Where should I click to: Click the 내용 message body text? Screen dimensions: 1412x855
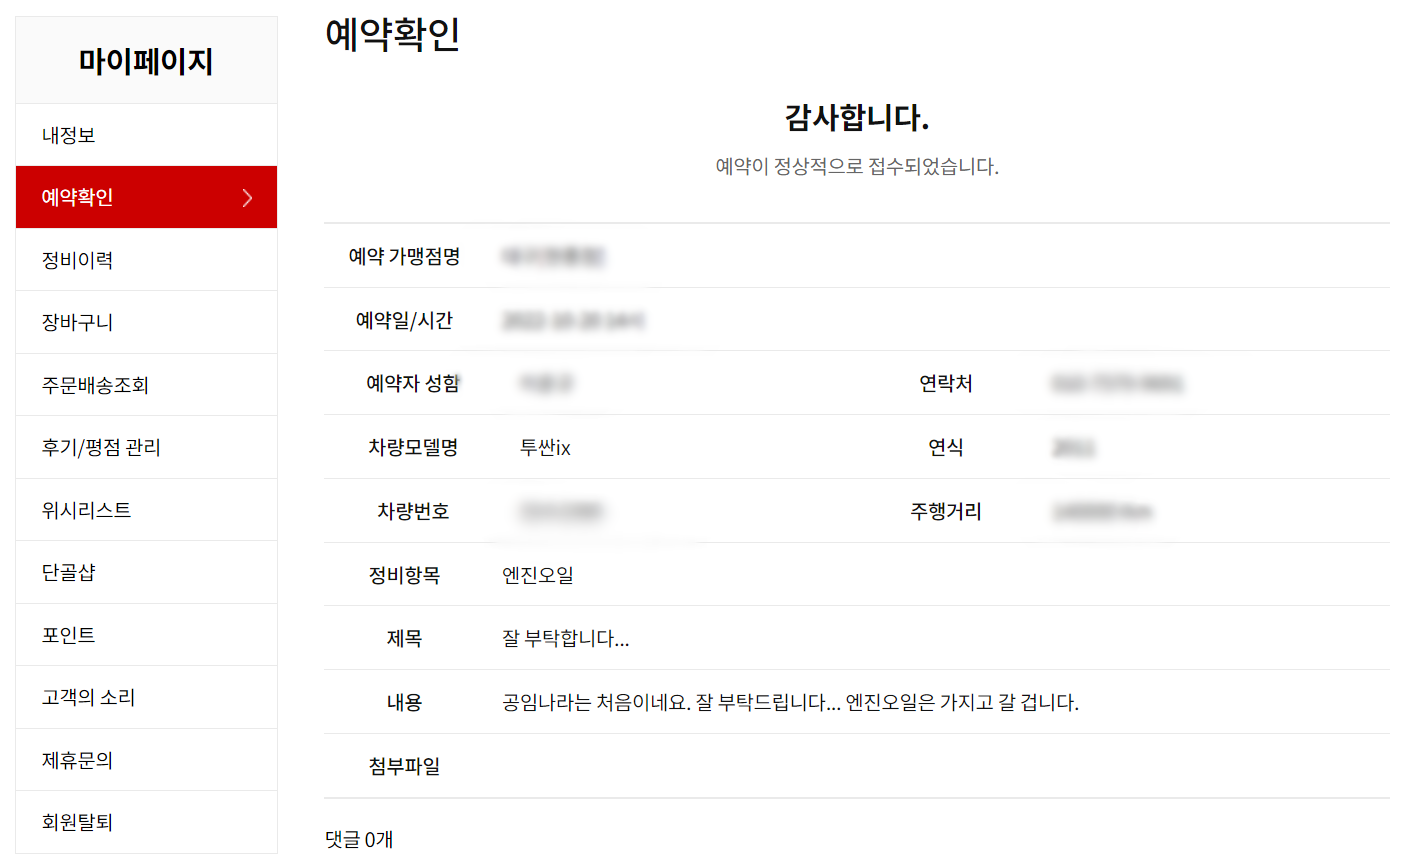pos(790,703)
